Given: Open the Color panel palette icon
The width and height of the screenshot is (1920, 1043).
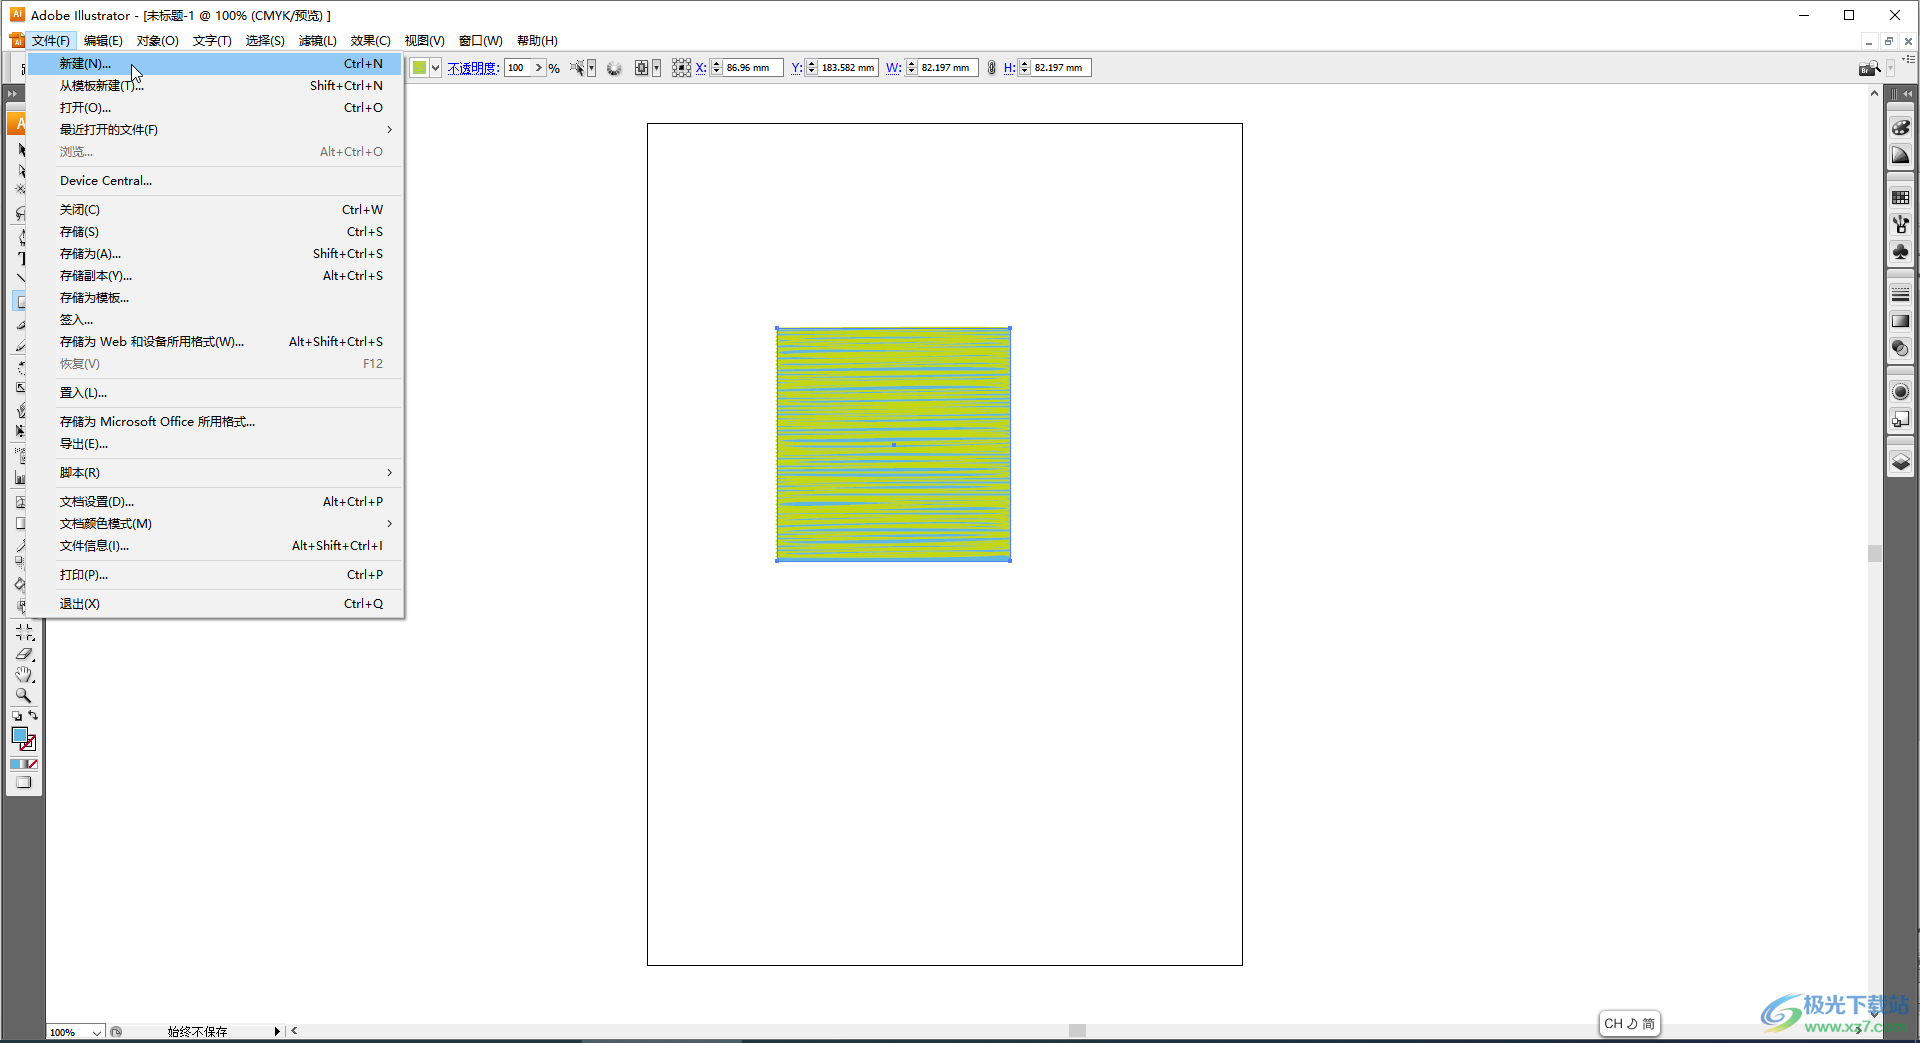Looking at the screenshot, I should (x=1900, y=128).
